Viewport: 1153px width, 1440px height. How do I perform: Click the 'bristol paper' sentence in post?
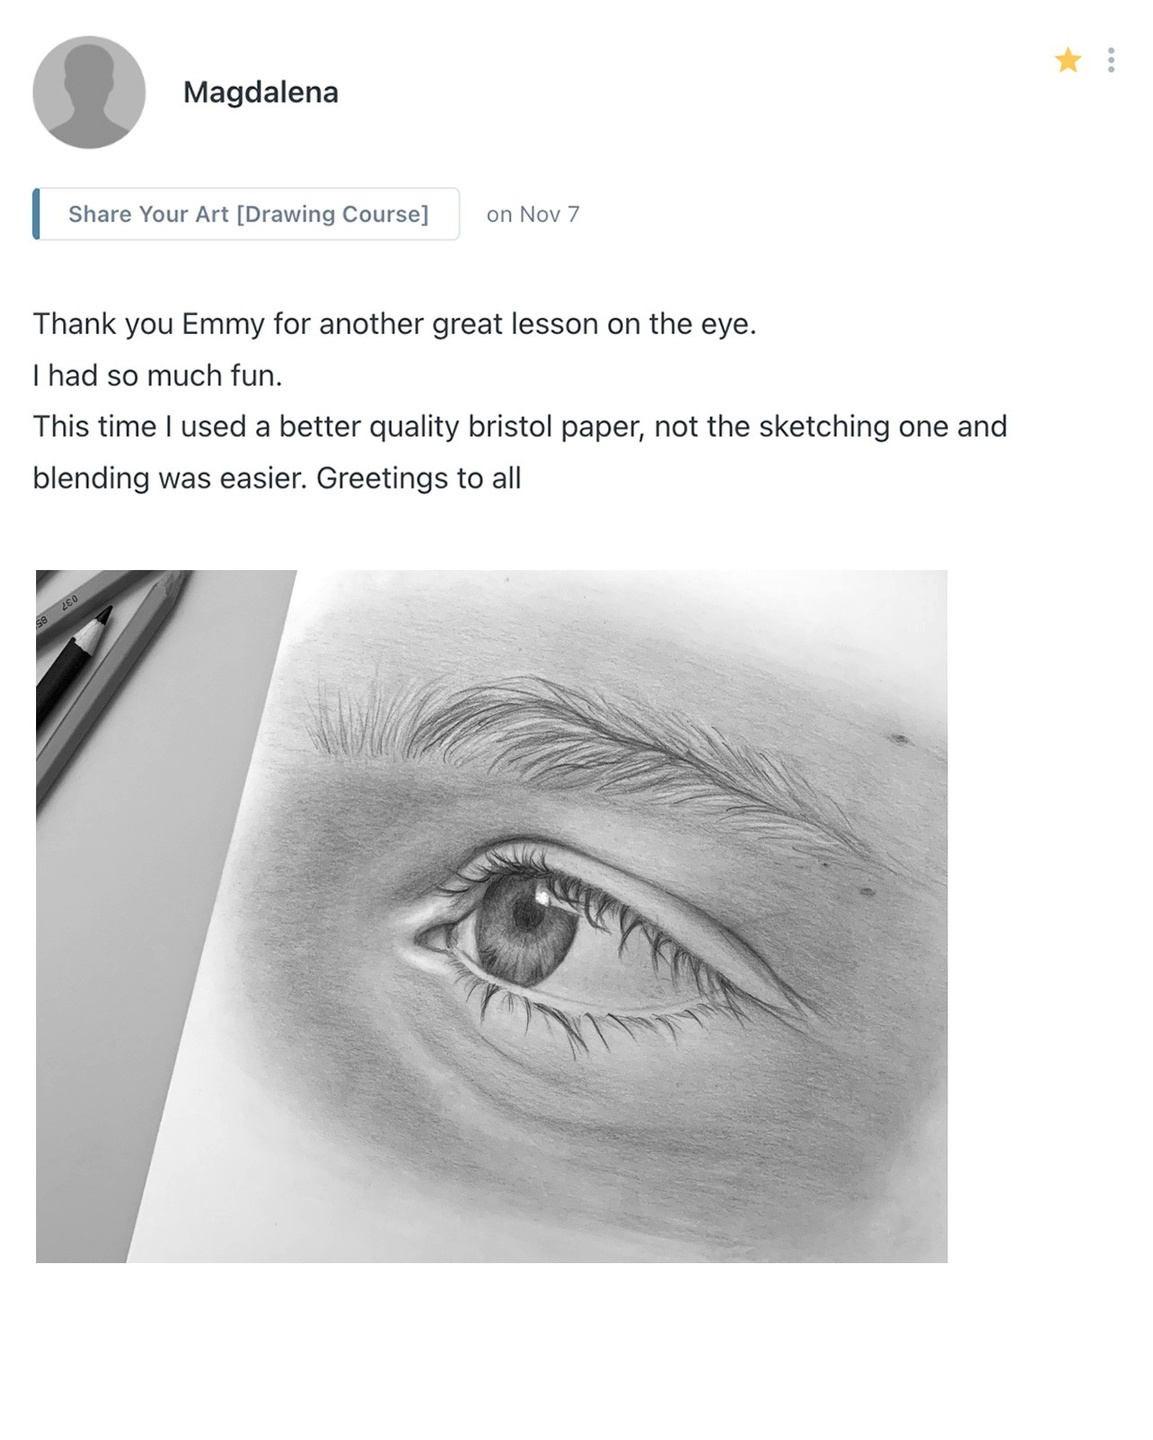(x=519, y=427)
